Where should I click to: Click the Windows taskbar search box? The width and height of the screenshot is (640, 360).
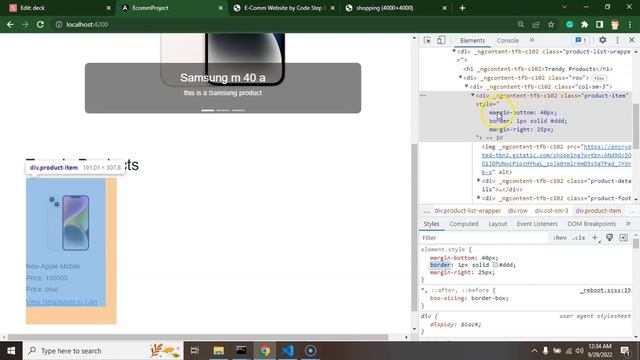point(103,351)
